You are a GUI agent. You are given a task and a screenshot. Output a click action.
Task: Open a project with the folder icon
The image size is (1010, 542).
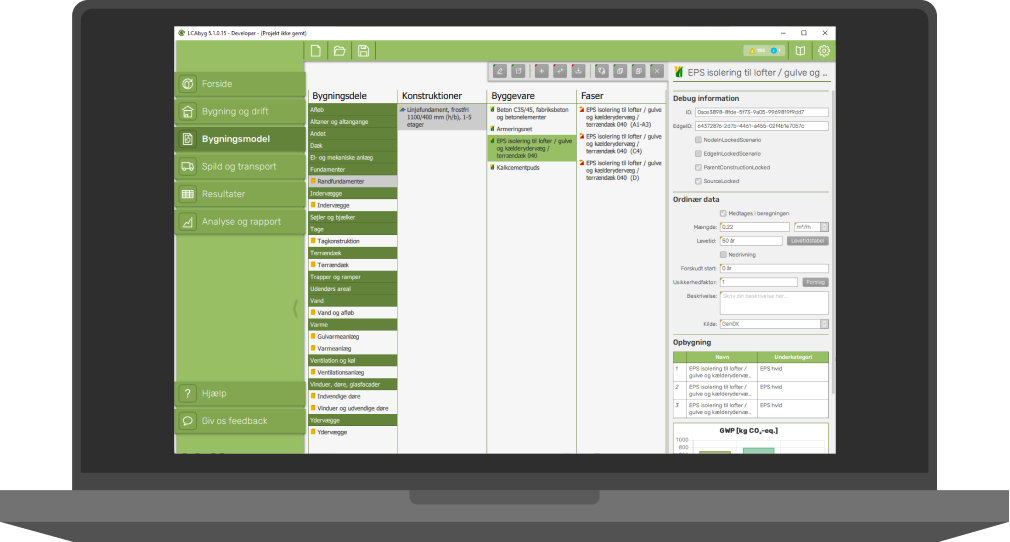(339, 51)
